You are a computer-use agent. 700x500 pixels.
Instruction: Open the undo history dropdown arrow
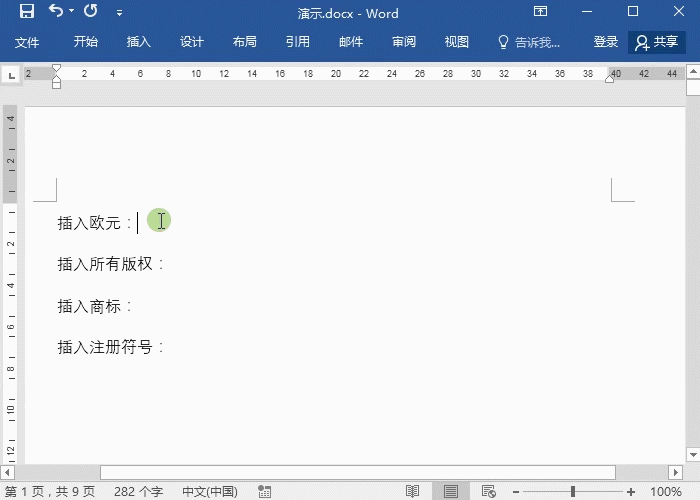click(71, 11)
